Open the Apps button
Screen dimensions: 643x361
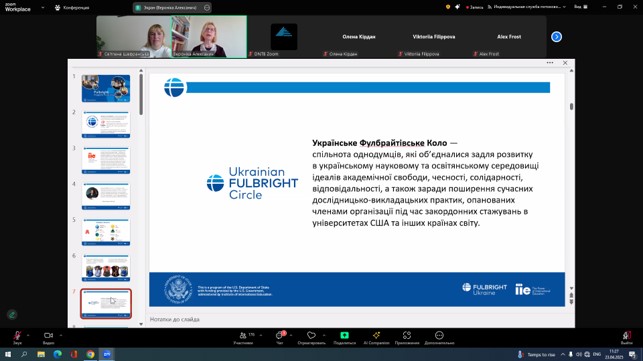407,337
